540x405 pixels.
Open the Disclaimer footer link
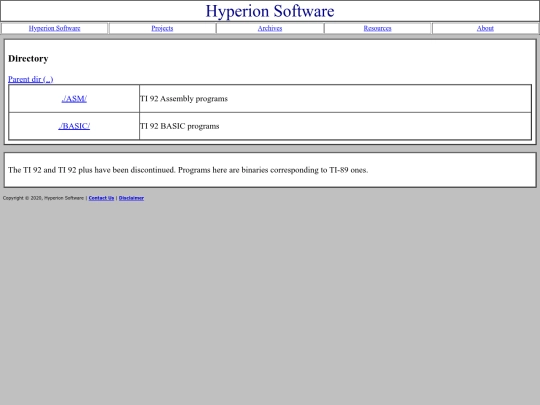pyautogui.click(x=131, y=198)
